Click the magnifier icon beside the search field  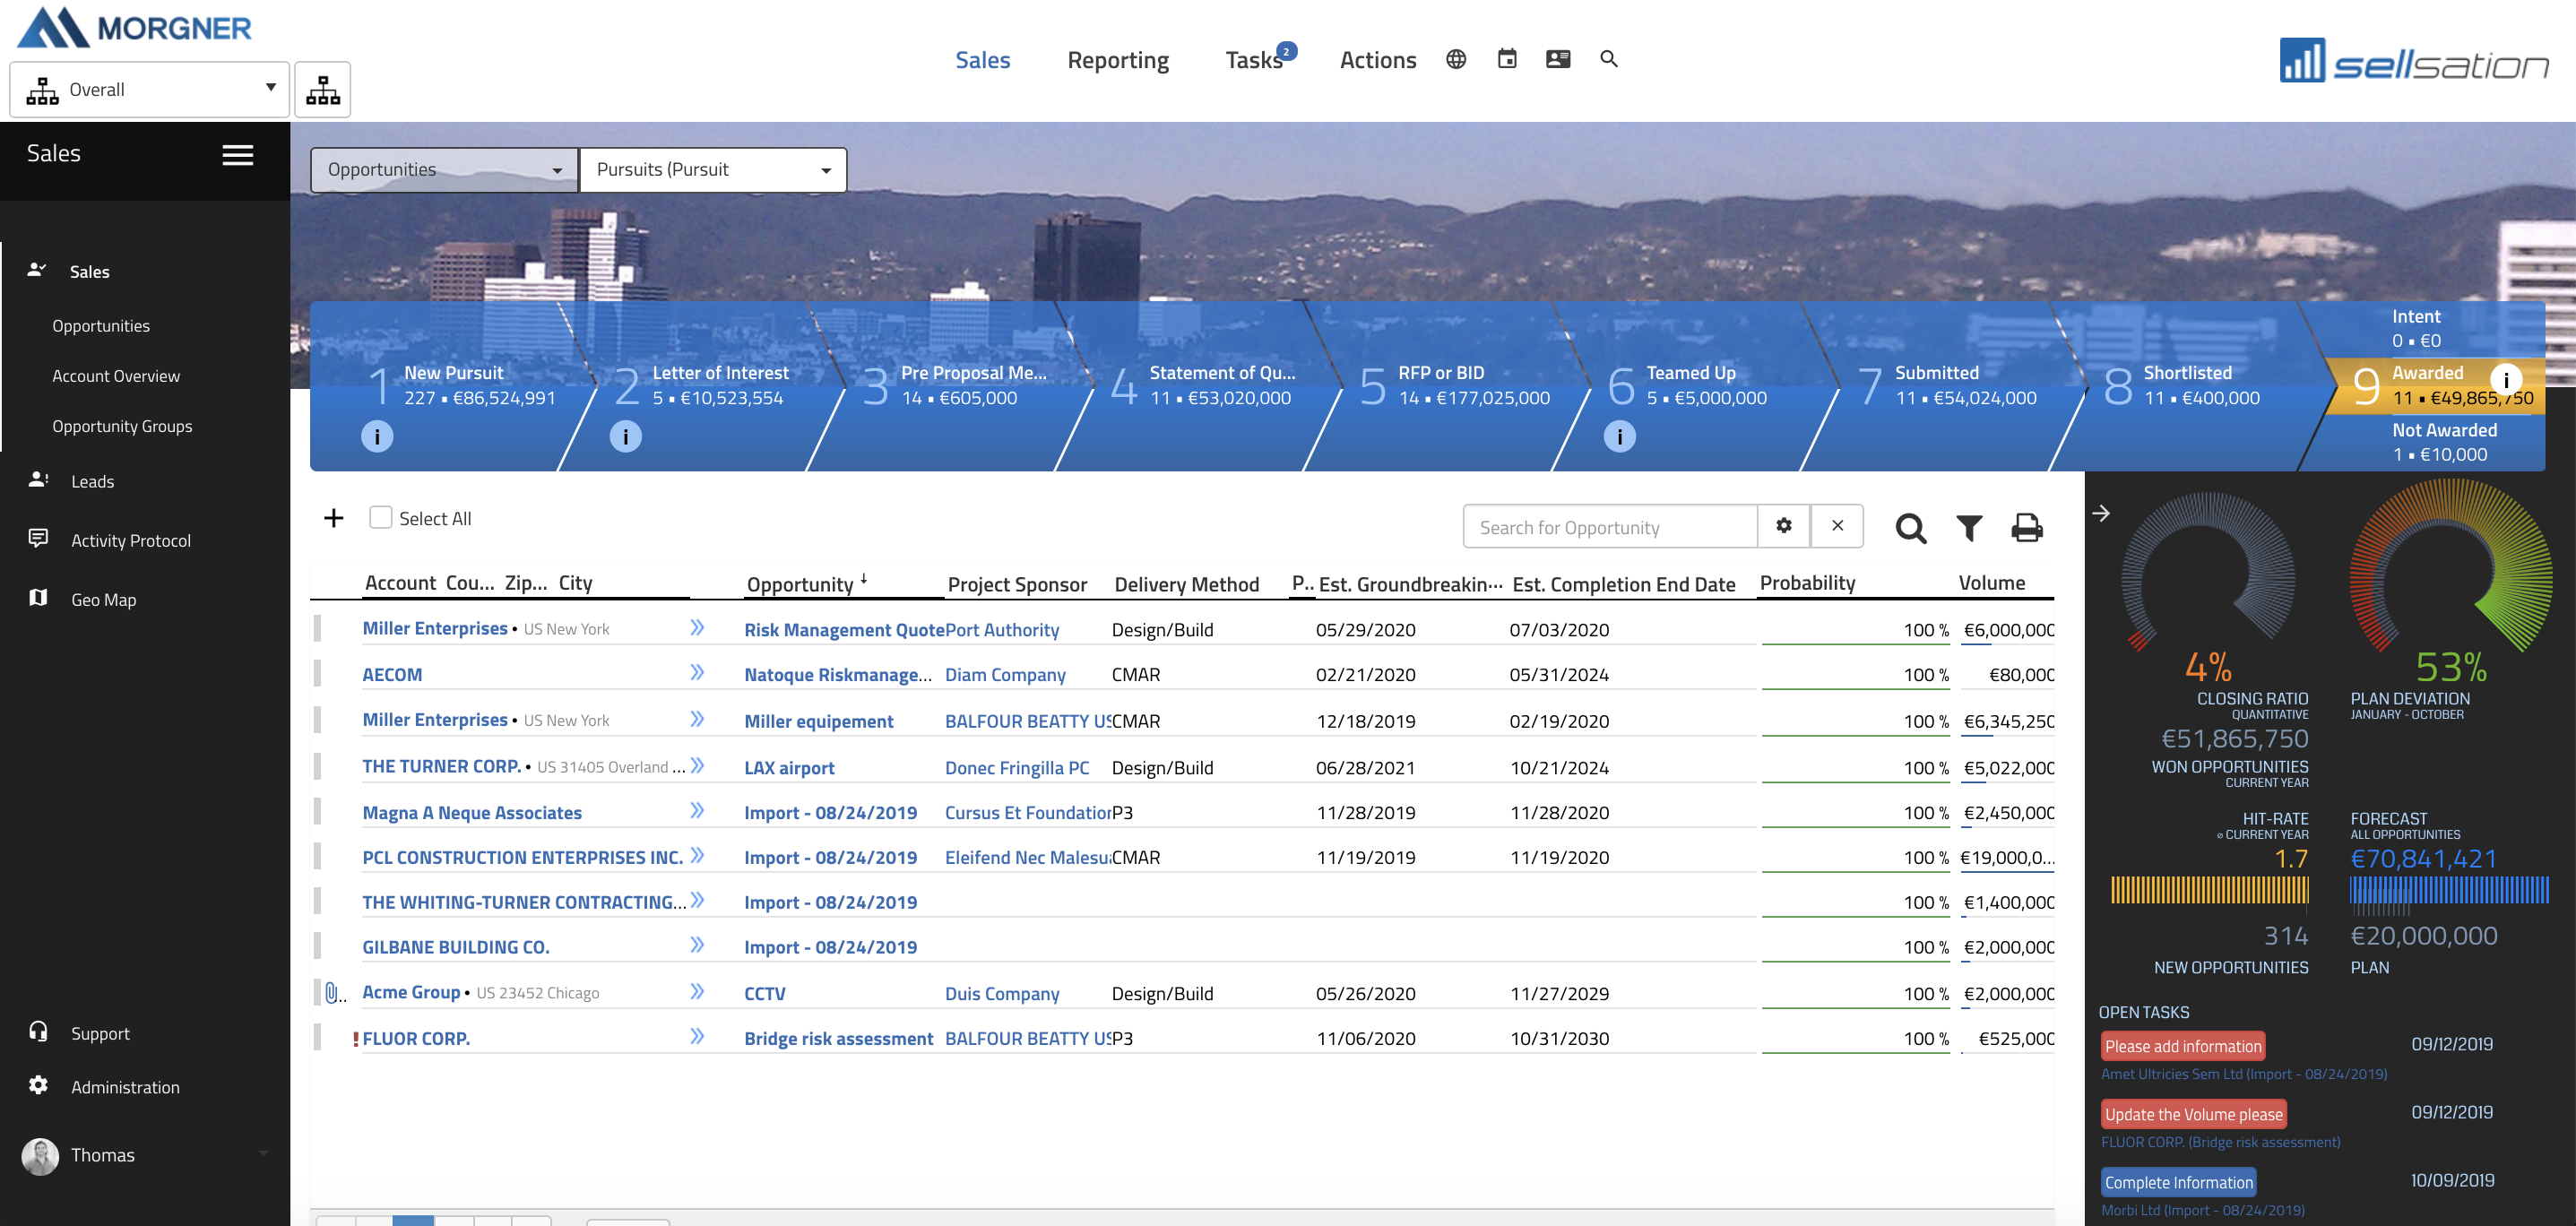(1910, 527)
